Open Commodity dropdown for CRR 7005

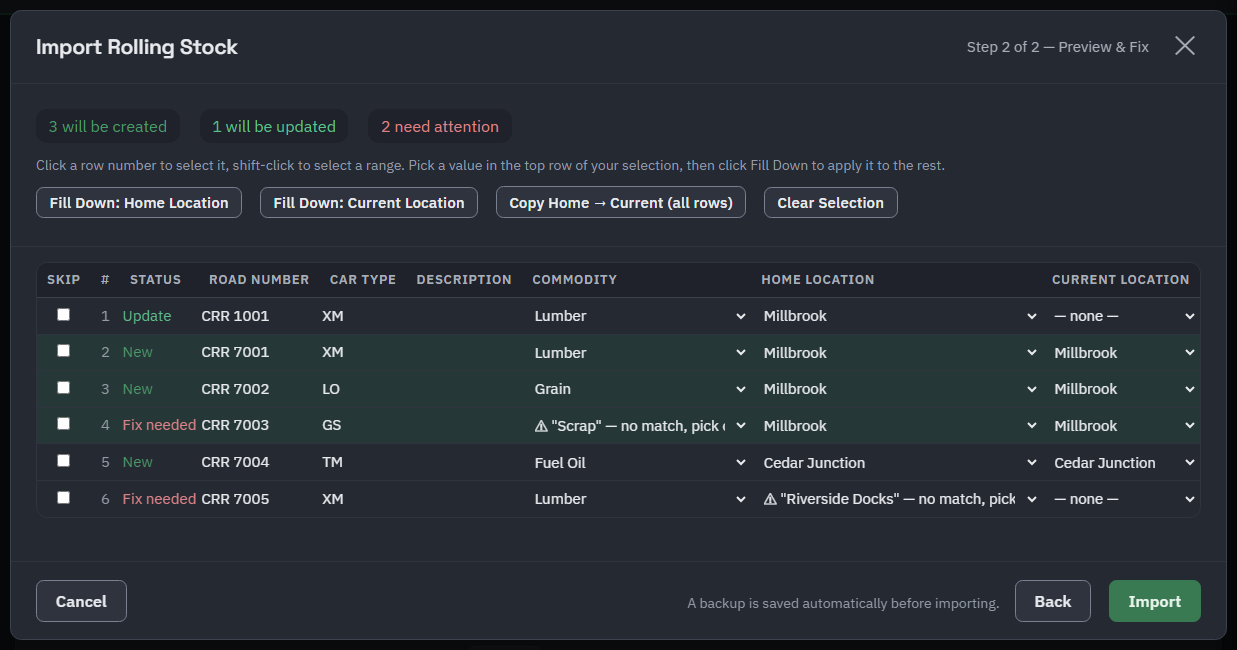coord(640,499)
